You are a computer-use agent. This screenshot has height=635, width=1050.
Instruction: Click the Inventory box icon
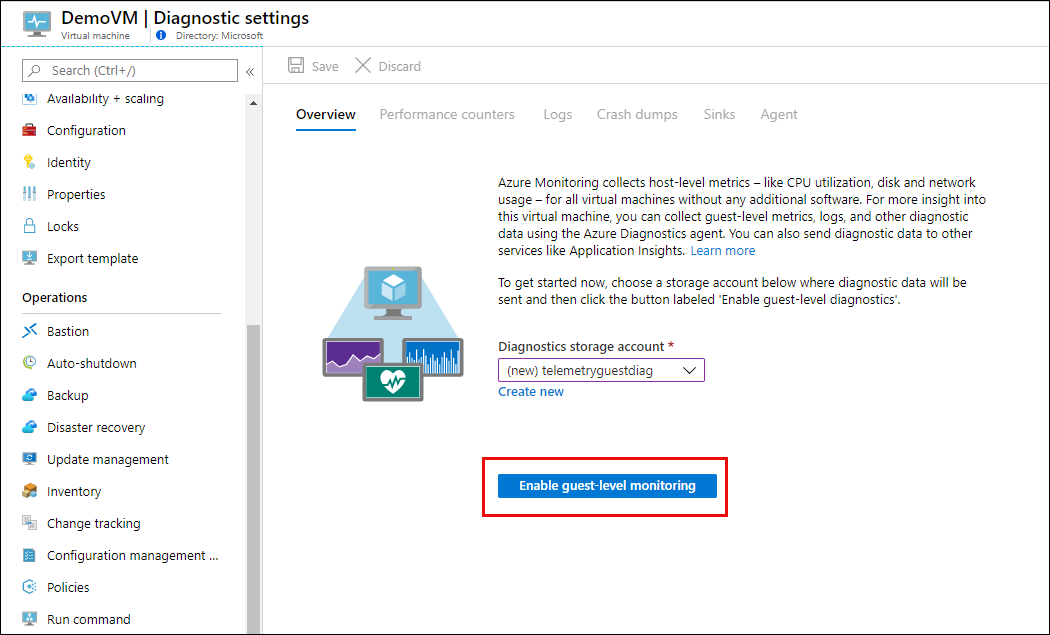point(29,491)
